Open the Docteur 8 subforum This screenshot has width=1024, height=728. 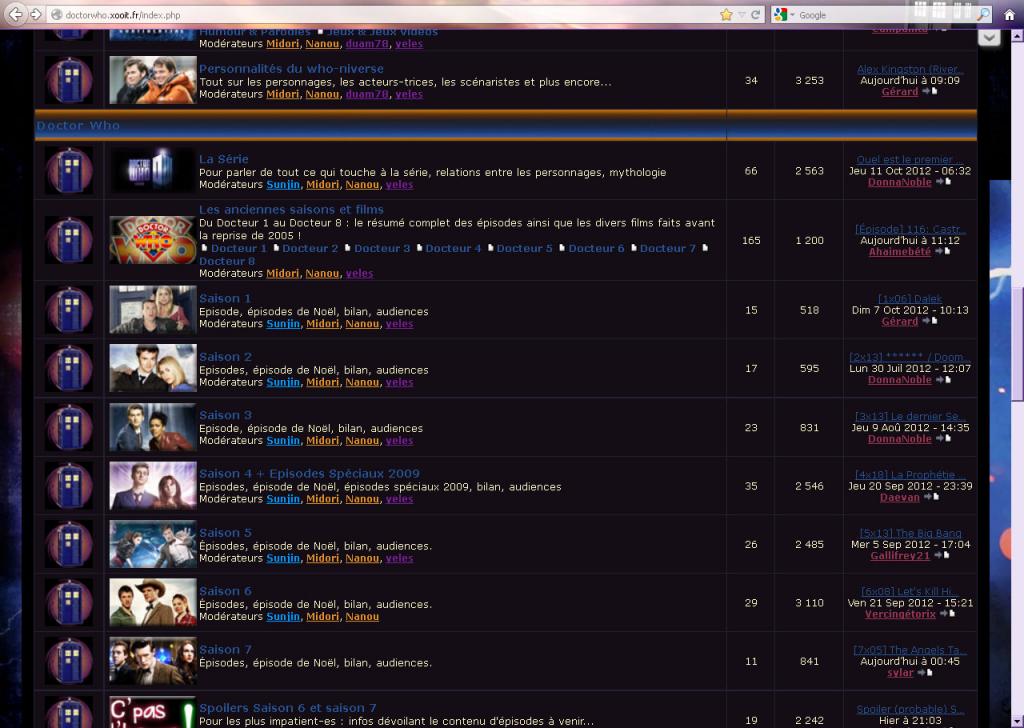point(227,261)
